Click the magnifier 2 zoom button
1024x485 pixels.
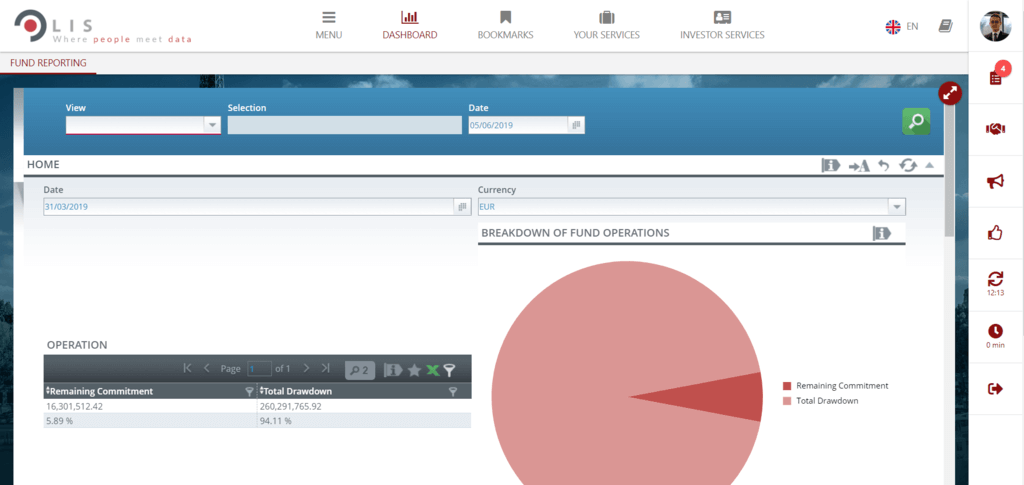360,370
